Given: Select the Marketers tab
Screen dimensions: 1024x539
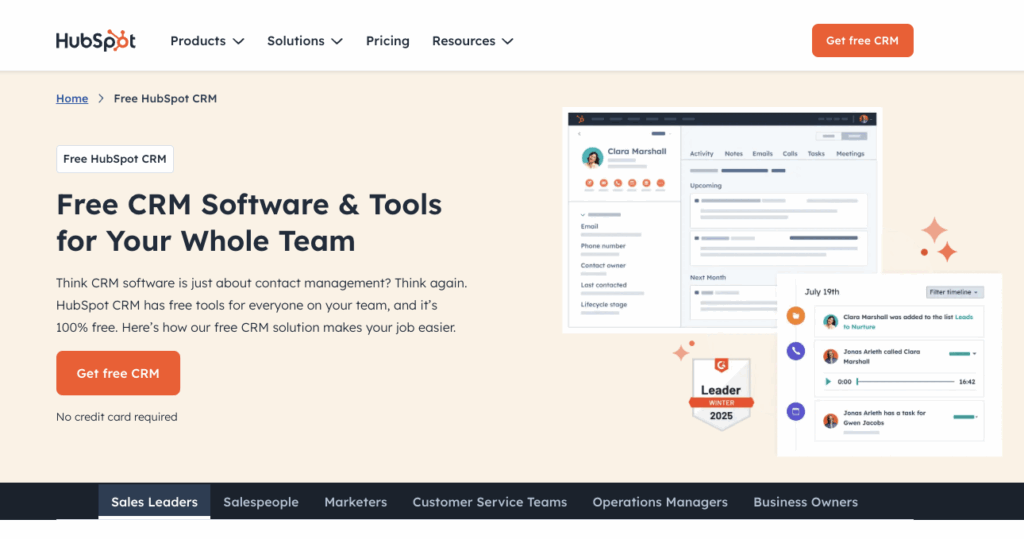Looking at the screenshot, I should 355,502.
